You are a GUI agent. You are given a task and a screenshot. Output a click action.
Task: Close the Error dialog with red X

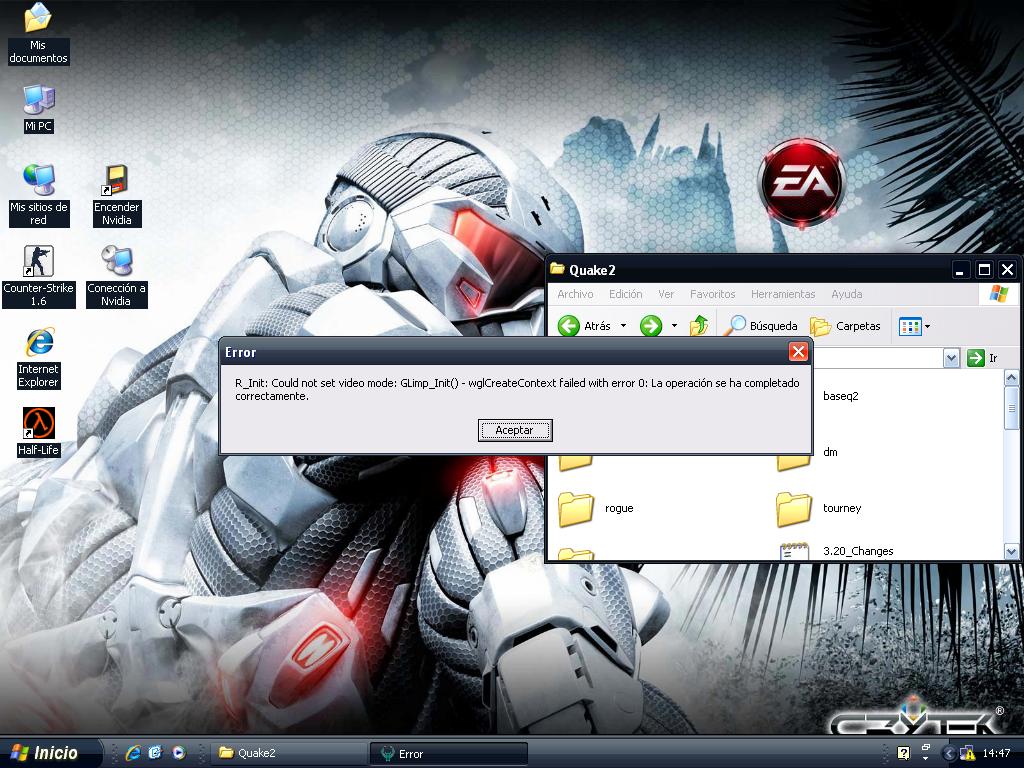click(798, 352)
